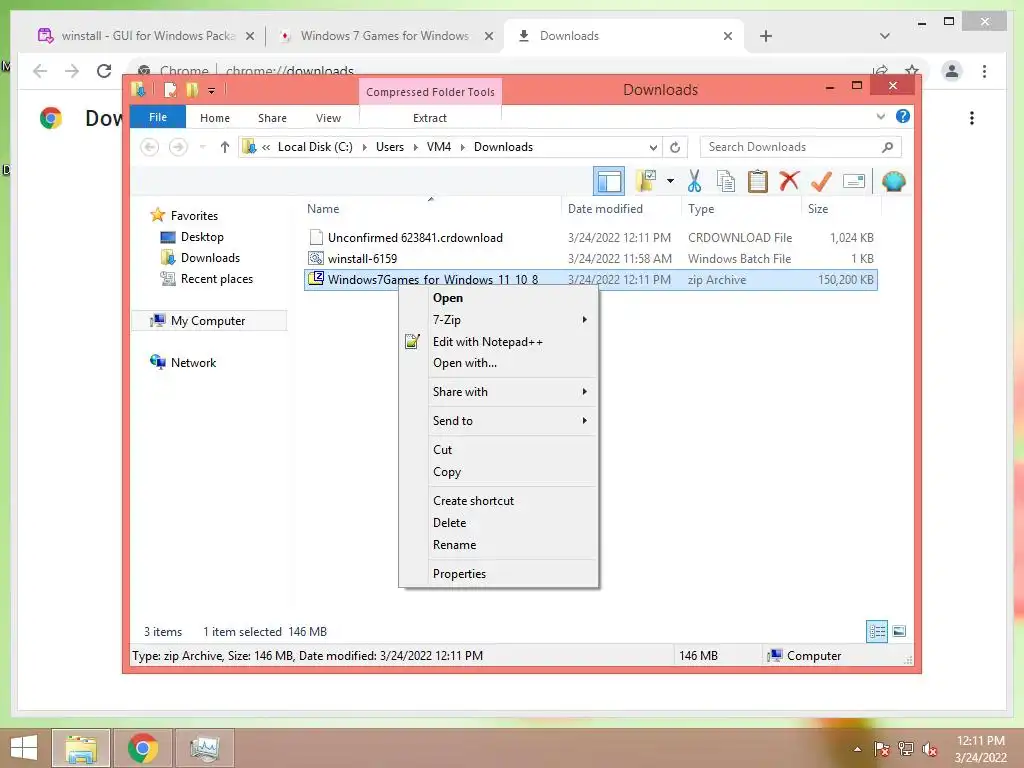Open Chrome from the taskbar
Viewport: 1024px width, 768px height.
pyautogui.click(x=143, y=748)
